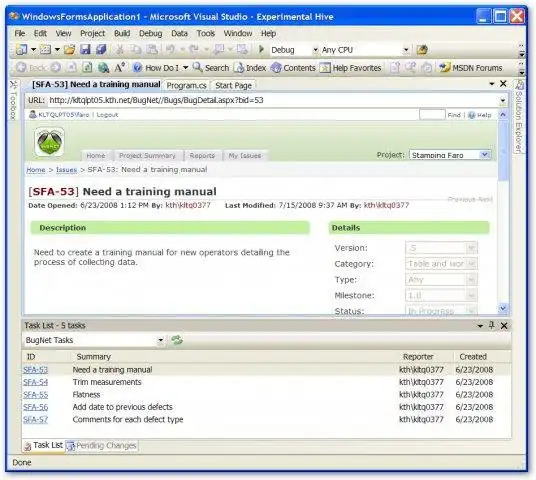
Task: Click the Logout link
Action: coord(107,115)
